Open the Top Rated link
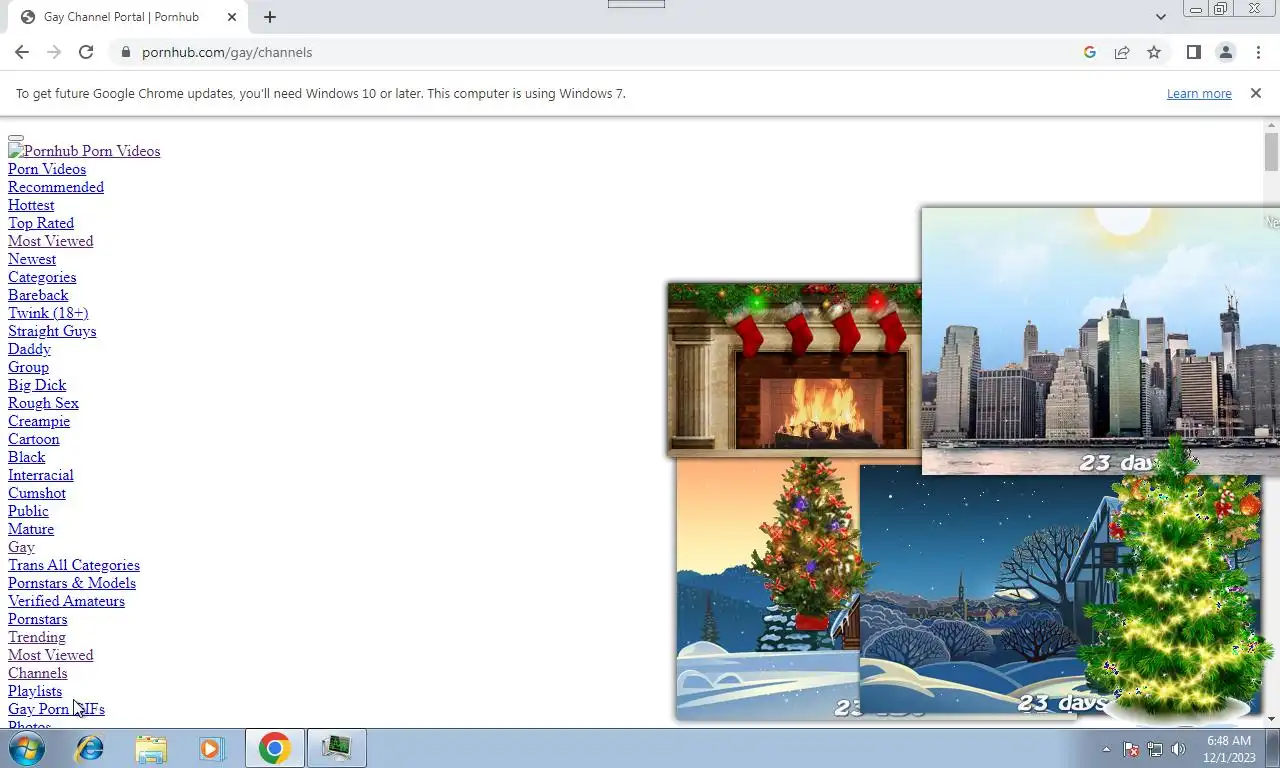This screenshot has width=1280, height=768. tap(41, 223)
